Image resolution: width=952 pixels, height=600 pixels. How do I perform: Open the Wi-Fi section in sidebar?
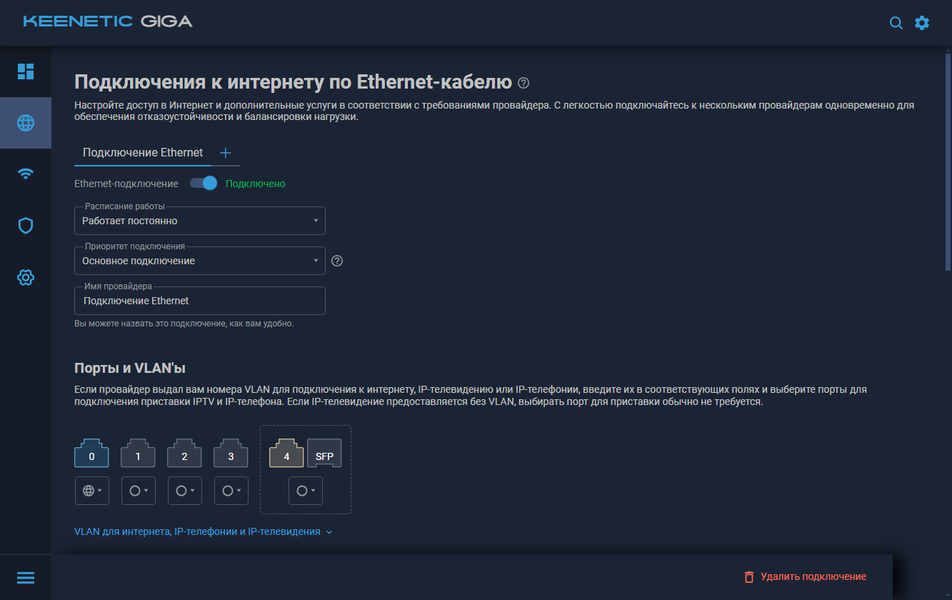pos(25,174)
